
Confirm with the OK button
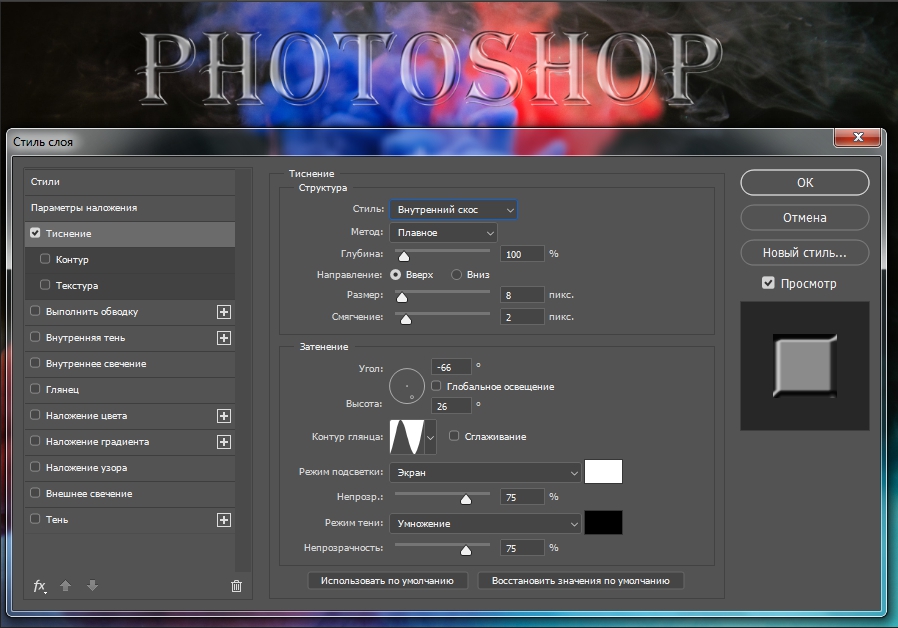[805, 183]
